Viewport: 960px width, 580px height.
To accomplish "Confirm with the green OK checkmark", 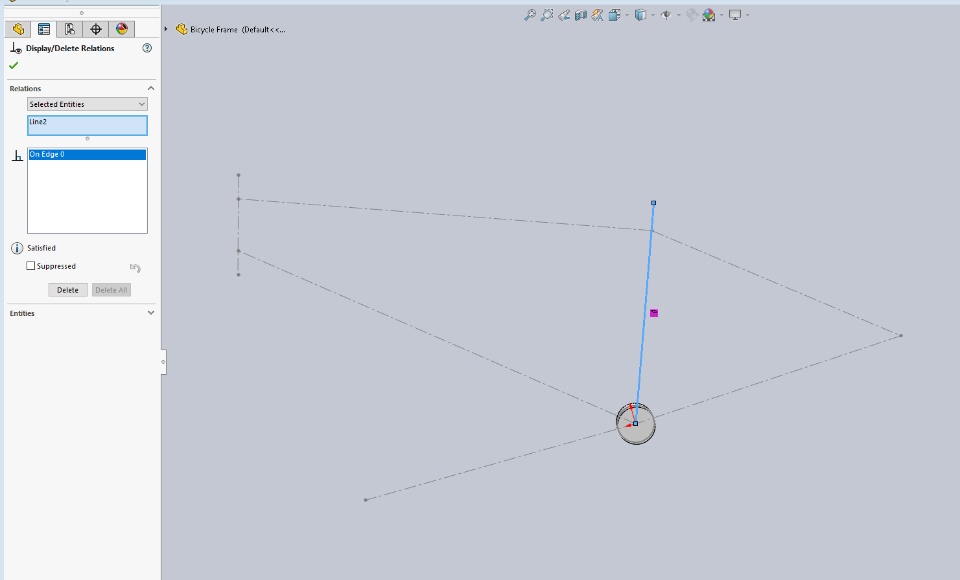I will 13,66.
